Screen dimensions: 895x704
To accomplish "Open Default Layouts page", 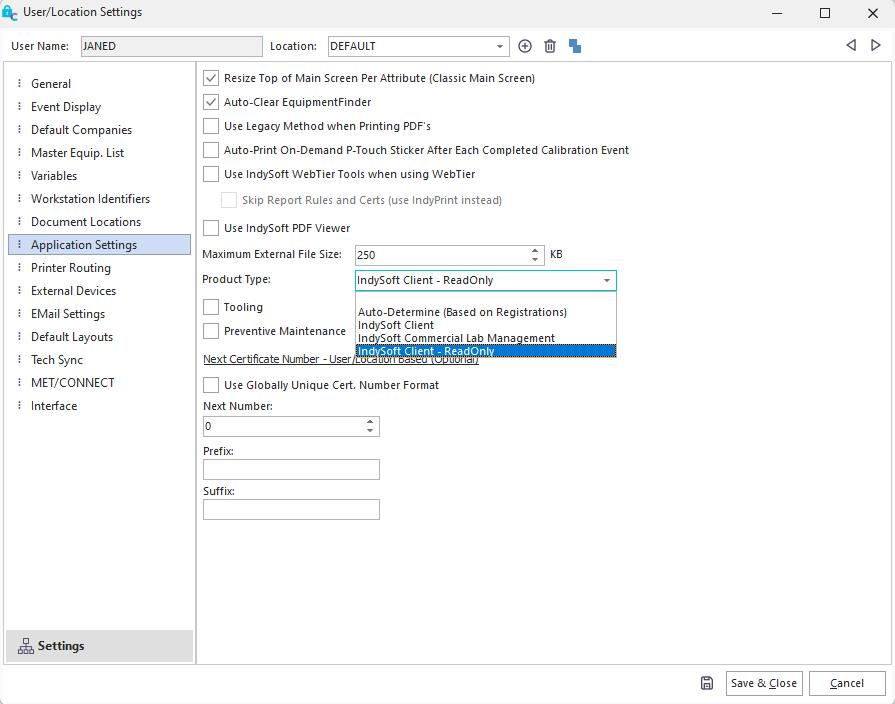I will click(x=99, y=337).
